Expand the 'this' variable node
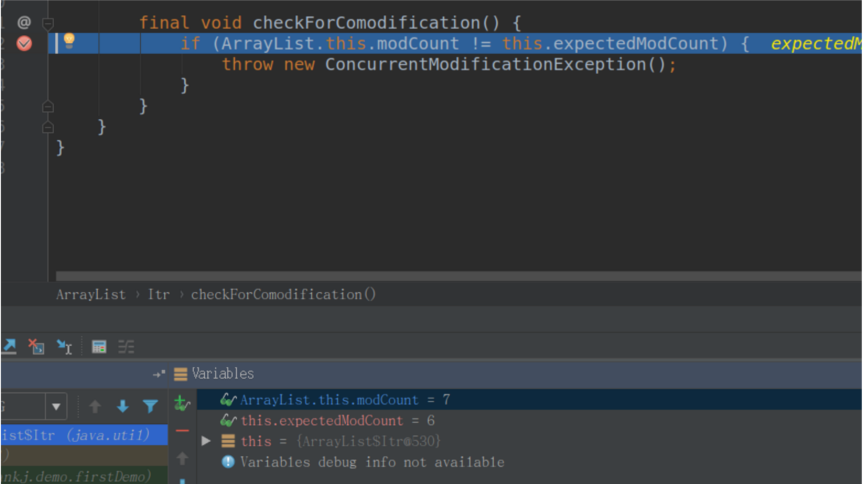Screen dimensions: 863x484 [x=206, y=441]
